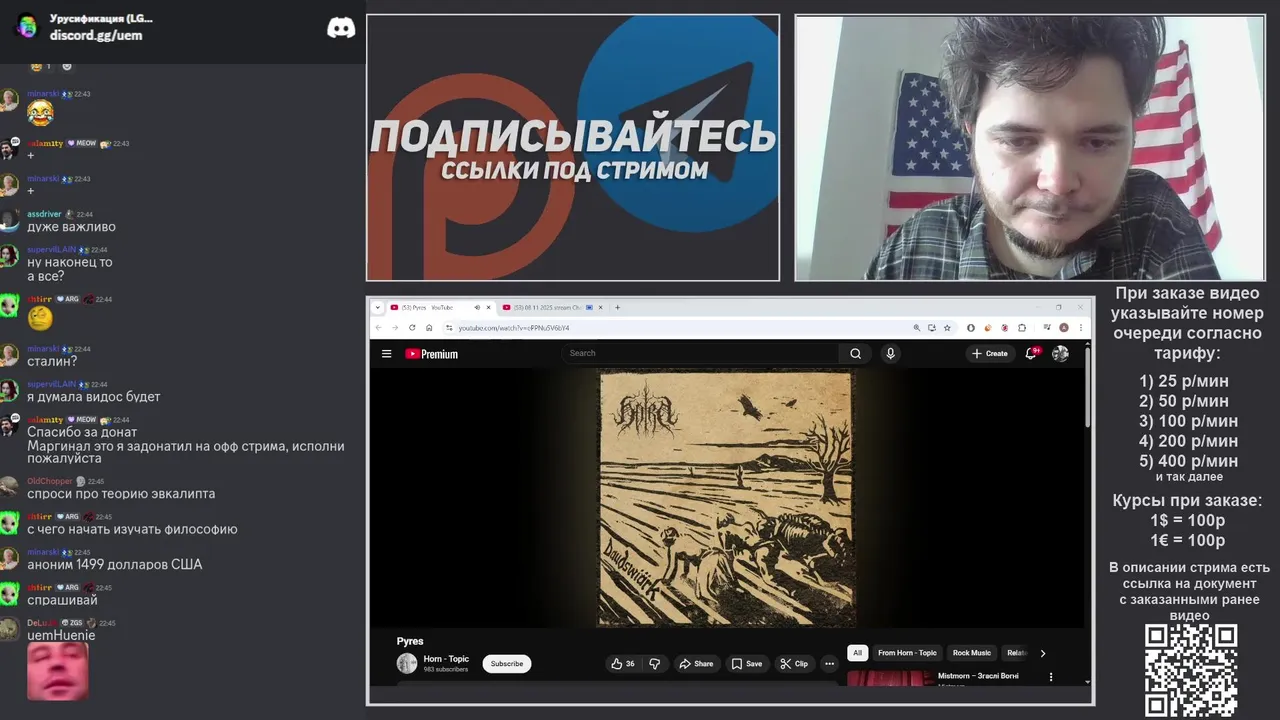The image size is (1280, 720).
Task: Select the From Horn - Topic chip
Action: pyautogui.click(x=907, y=653)
